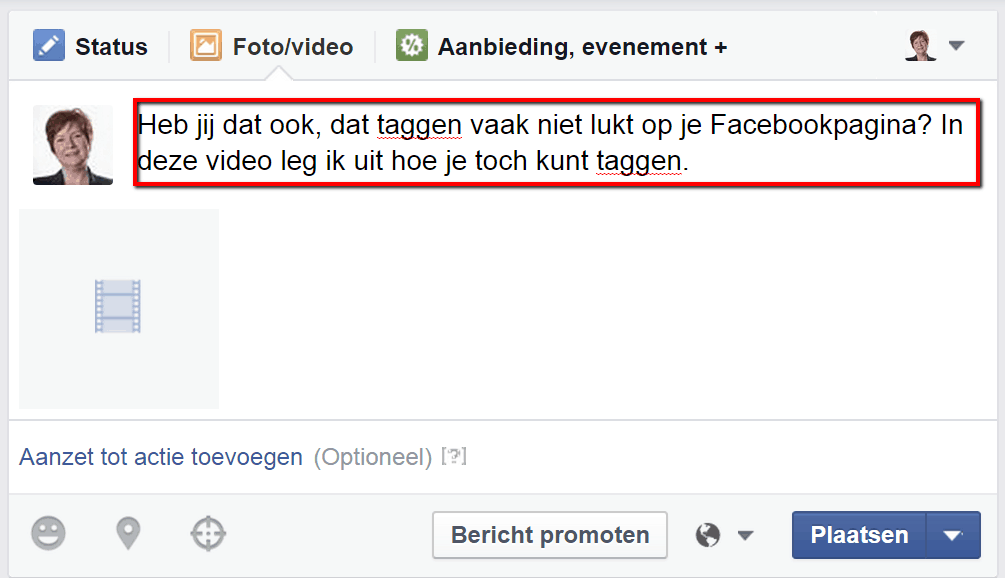Screen dimensions: 1005x578
Task: Click the orange Foto/video picture icon
Action: pos(206,45)
